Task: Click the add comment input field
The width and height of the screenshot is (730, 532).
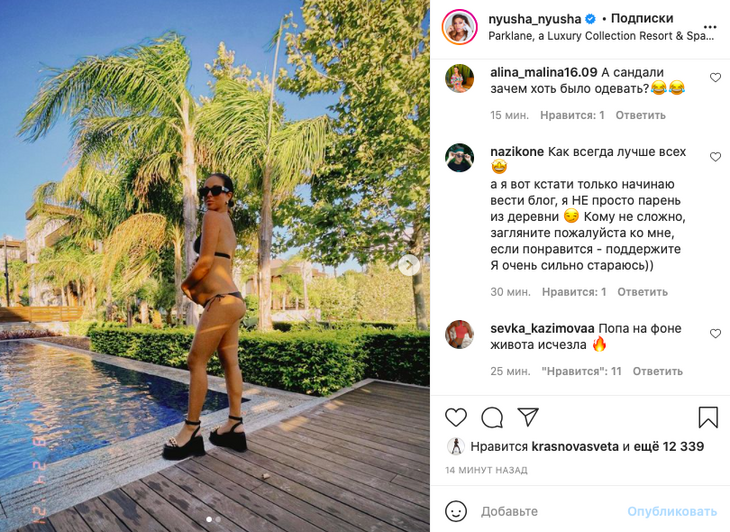Action: [x=549, y=512]
